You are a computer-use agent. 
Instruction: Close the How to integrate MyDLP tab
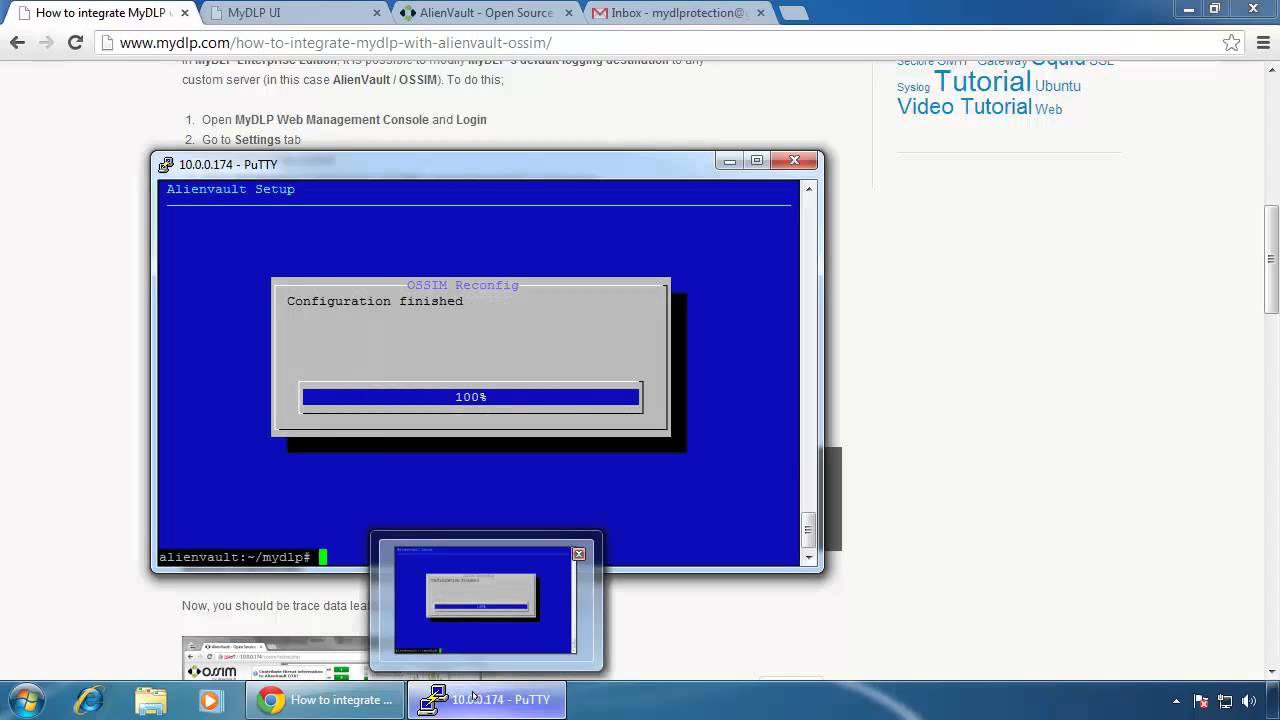(x=185, y=13)
